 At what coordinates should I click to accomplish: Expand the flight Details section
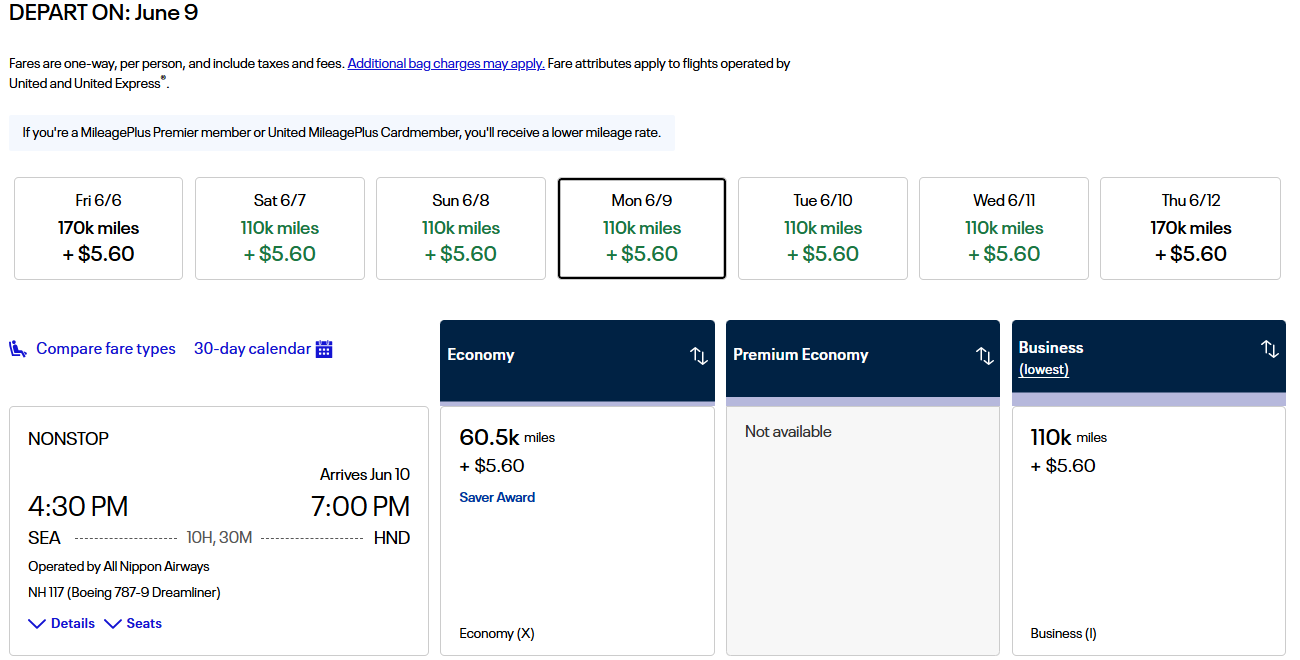[61, 623]
